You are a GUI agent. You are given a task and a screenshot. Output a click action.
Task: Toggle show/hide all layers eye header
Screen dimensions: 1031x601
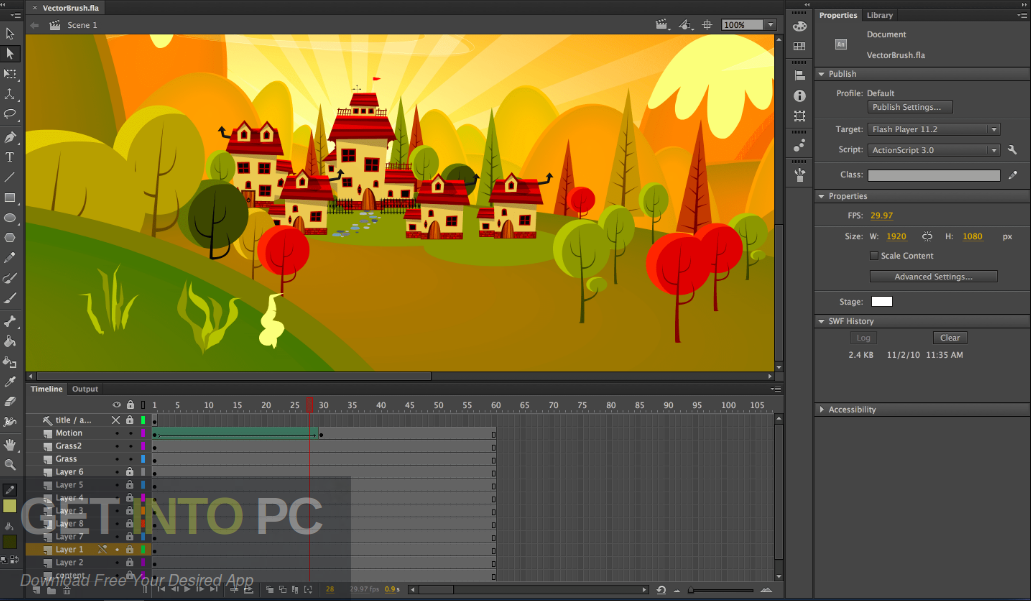pos(116,405)
